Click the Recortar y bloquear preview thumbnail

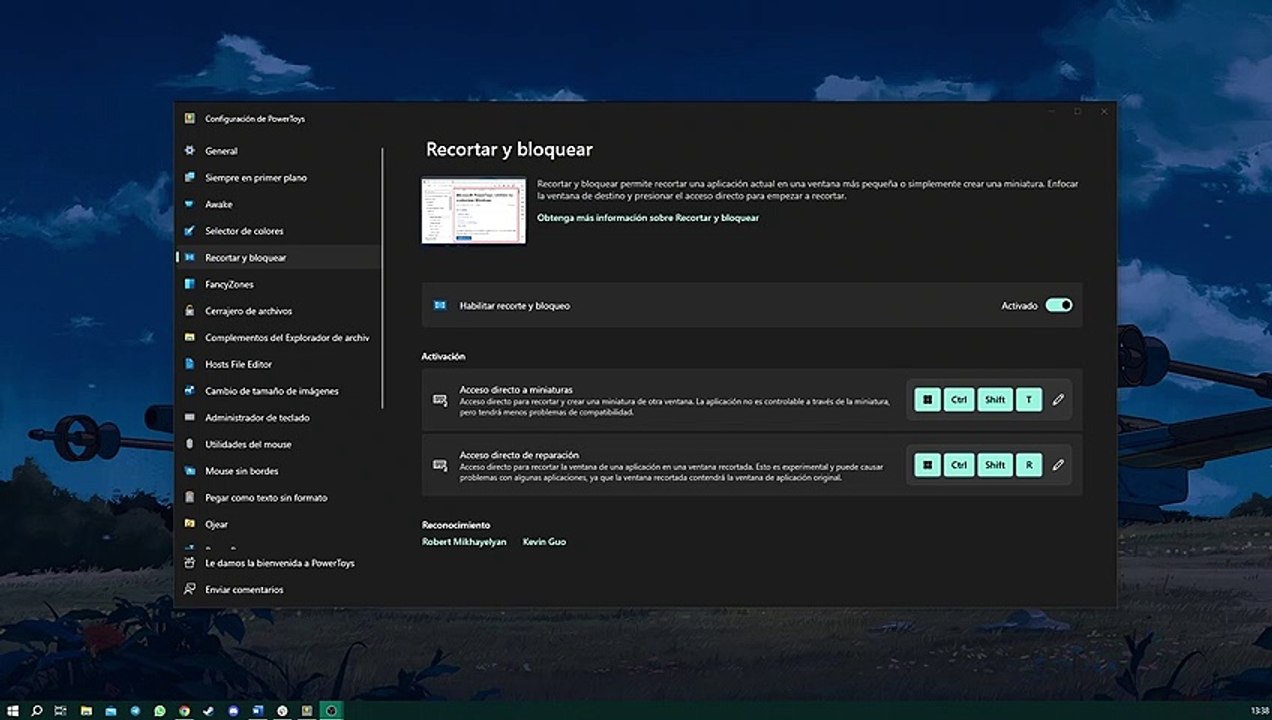[x=474, y=210]
